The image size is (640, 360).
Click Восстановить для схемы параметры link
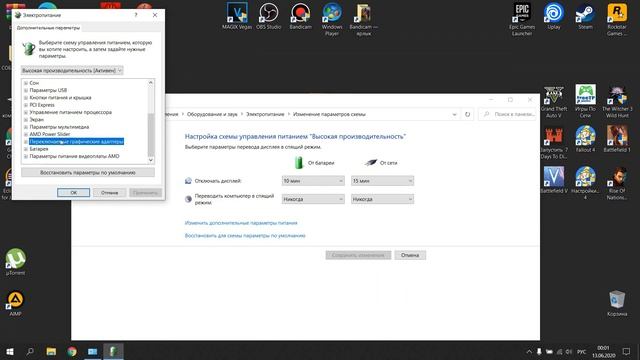pos(245,236)
